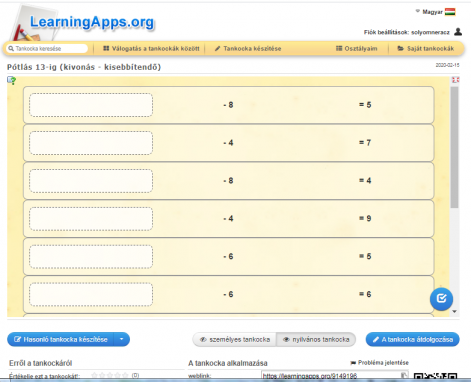471x382 pixels.
Task: Select the nyilvános tankocka visibility option
Action: 316,339
